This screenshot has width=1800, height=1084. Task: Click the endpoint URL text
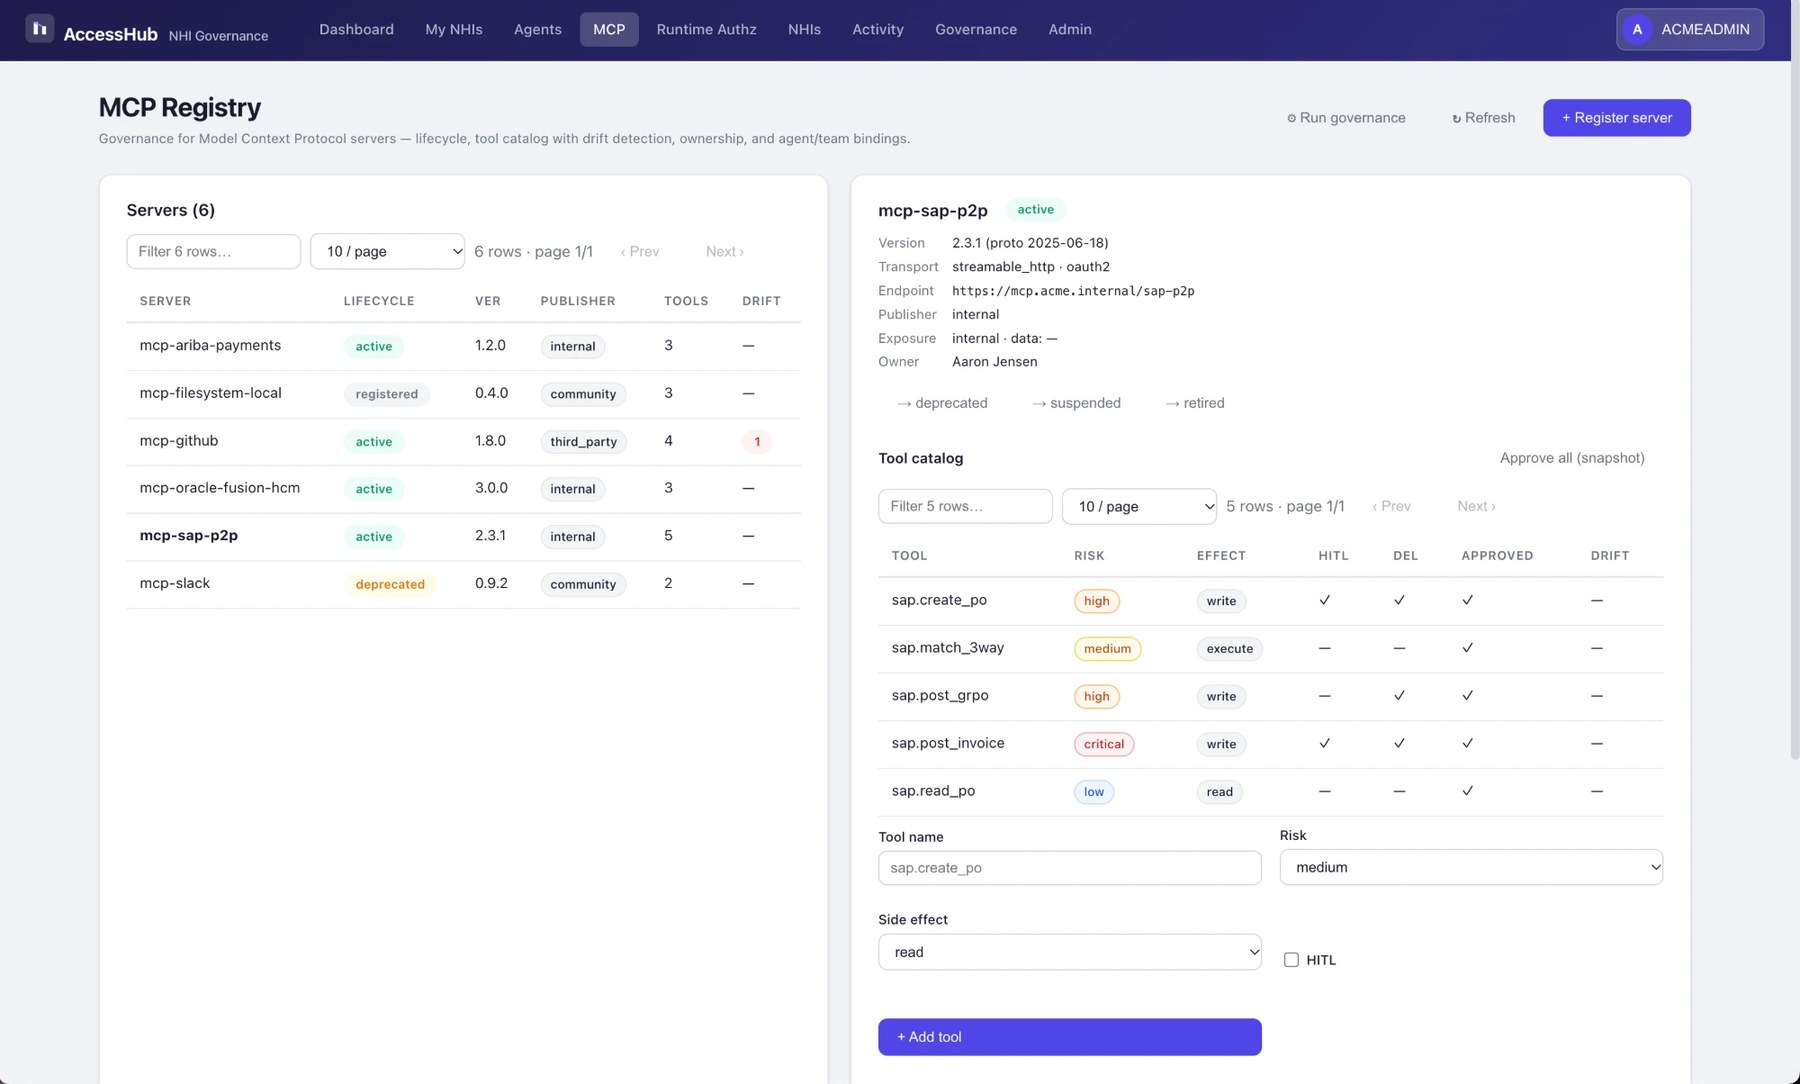[x=1073, y=291]
